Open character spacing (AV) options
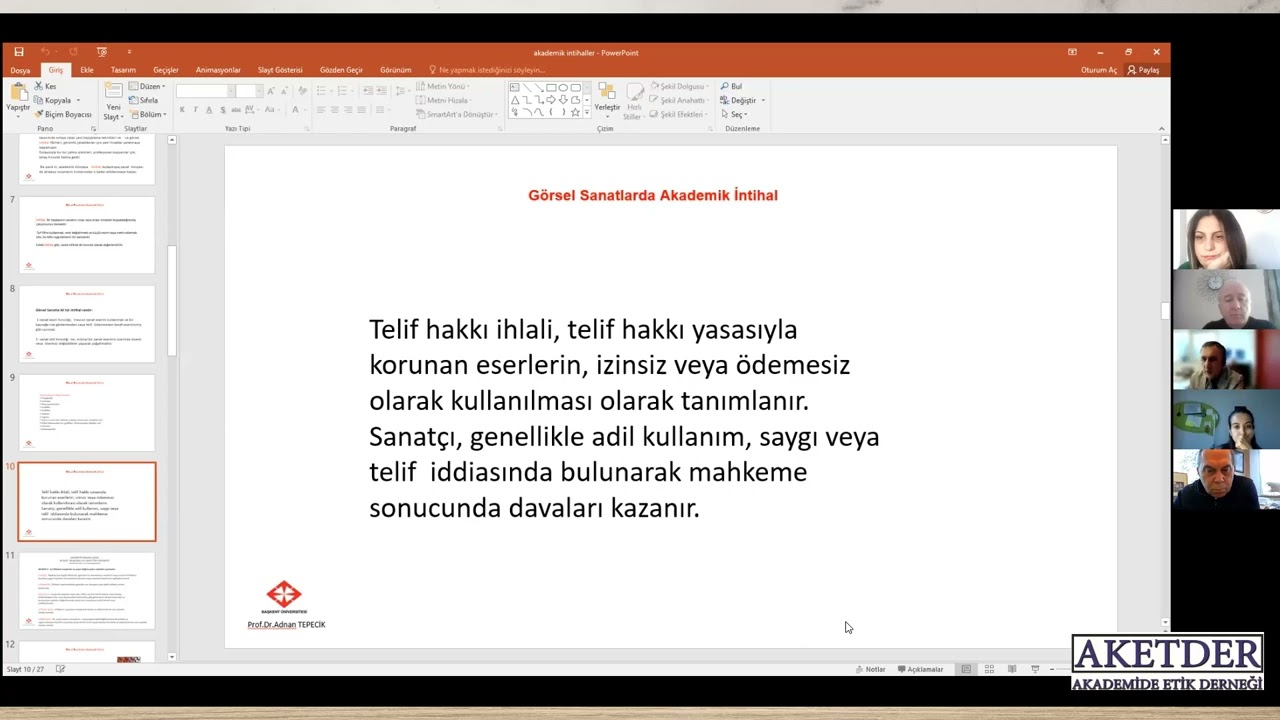The width and height of the screenshot is (1280, 720). 250,109
